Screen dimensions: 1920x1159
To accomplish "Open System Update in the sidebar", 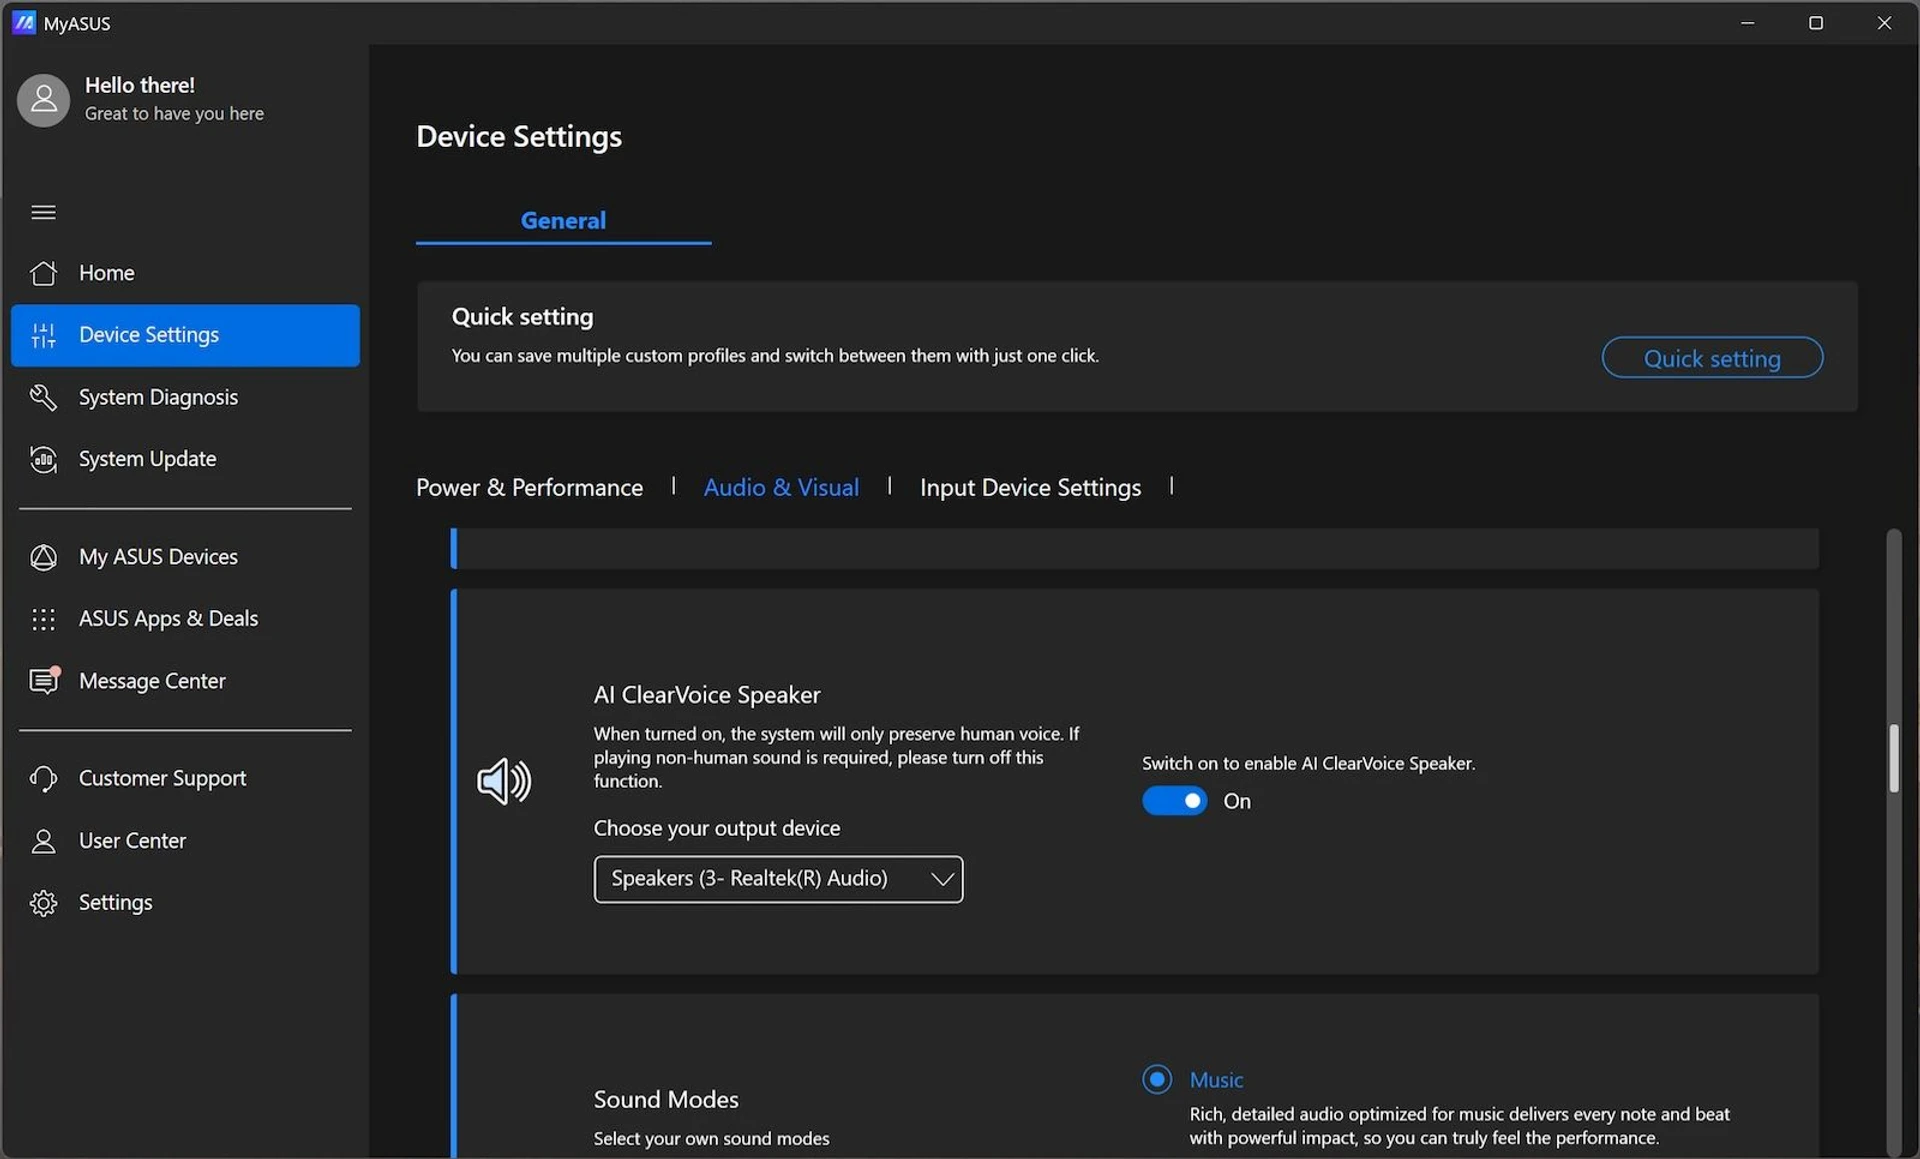I will pos(185,459).
